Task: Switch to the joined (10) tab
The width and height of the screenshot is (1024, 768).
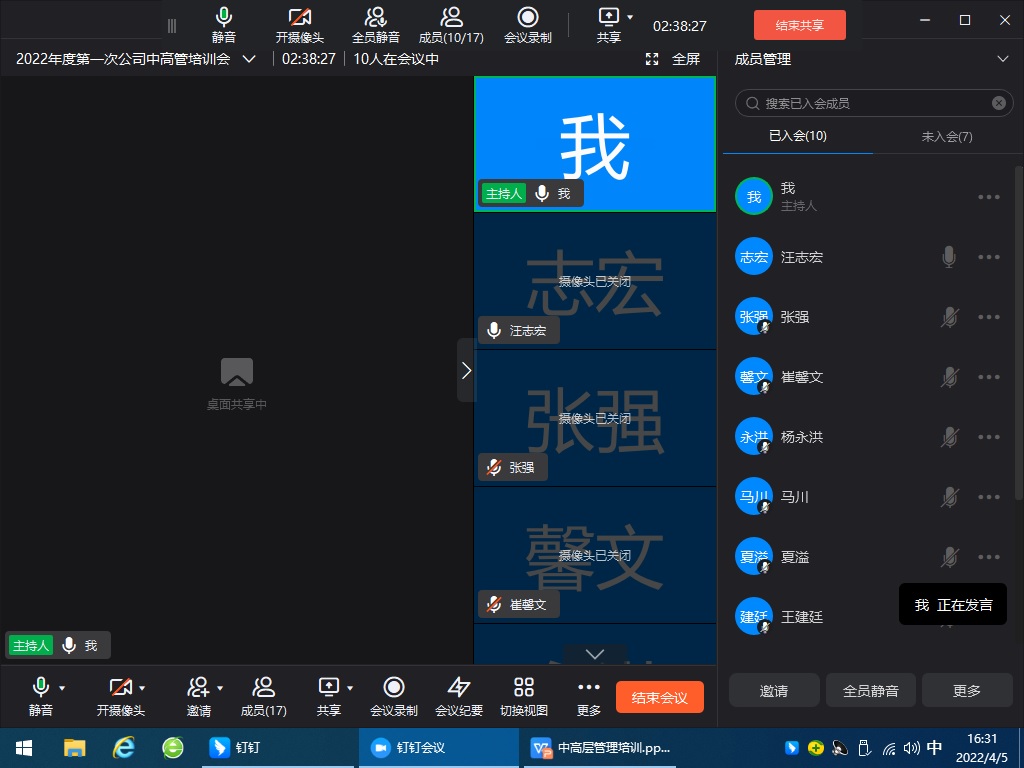Action: point(797,136)
